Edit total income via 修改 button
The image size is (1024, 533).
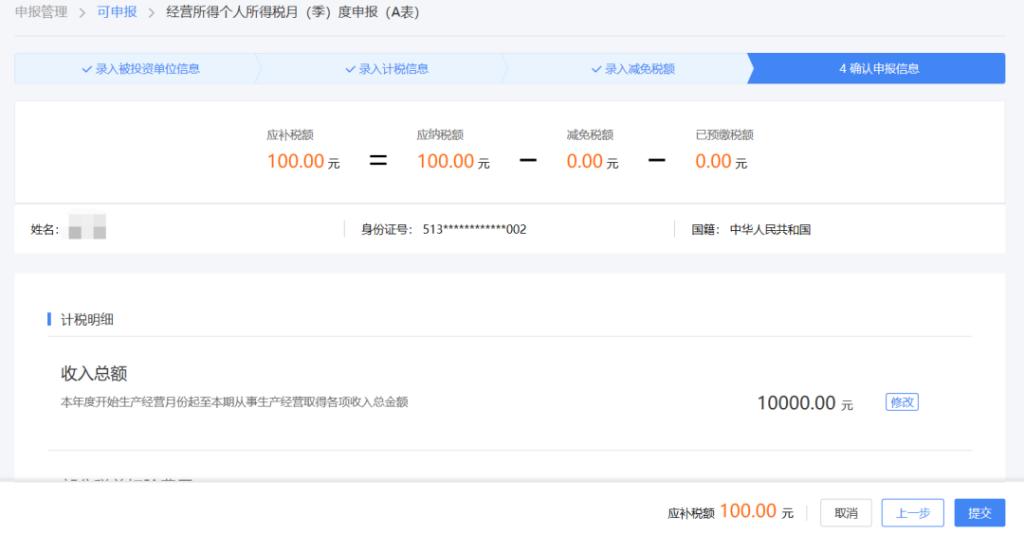tap(902, 402)
